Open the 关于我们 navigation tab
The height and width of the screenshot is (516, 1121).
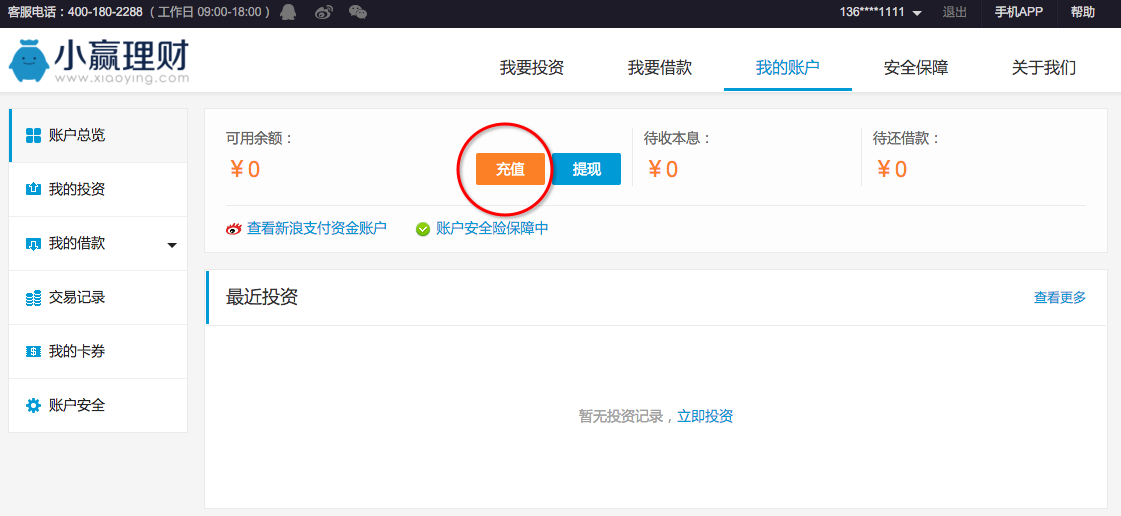[1044, 68]
